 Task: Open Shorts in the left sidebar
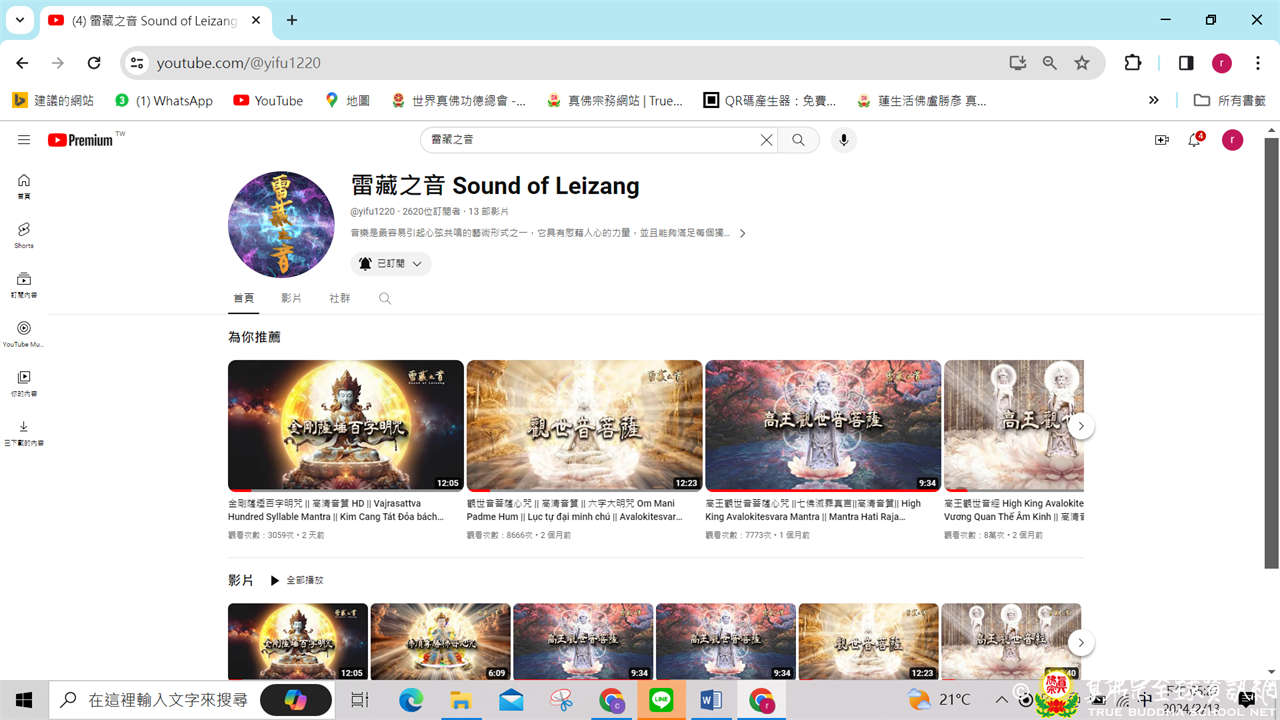click(x=24, y=234)
